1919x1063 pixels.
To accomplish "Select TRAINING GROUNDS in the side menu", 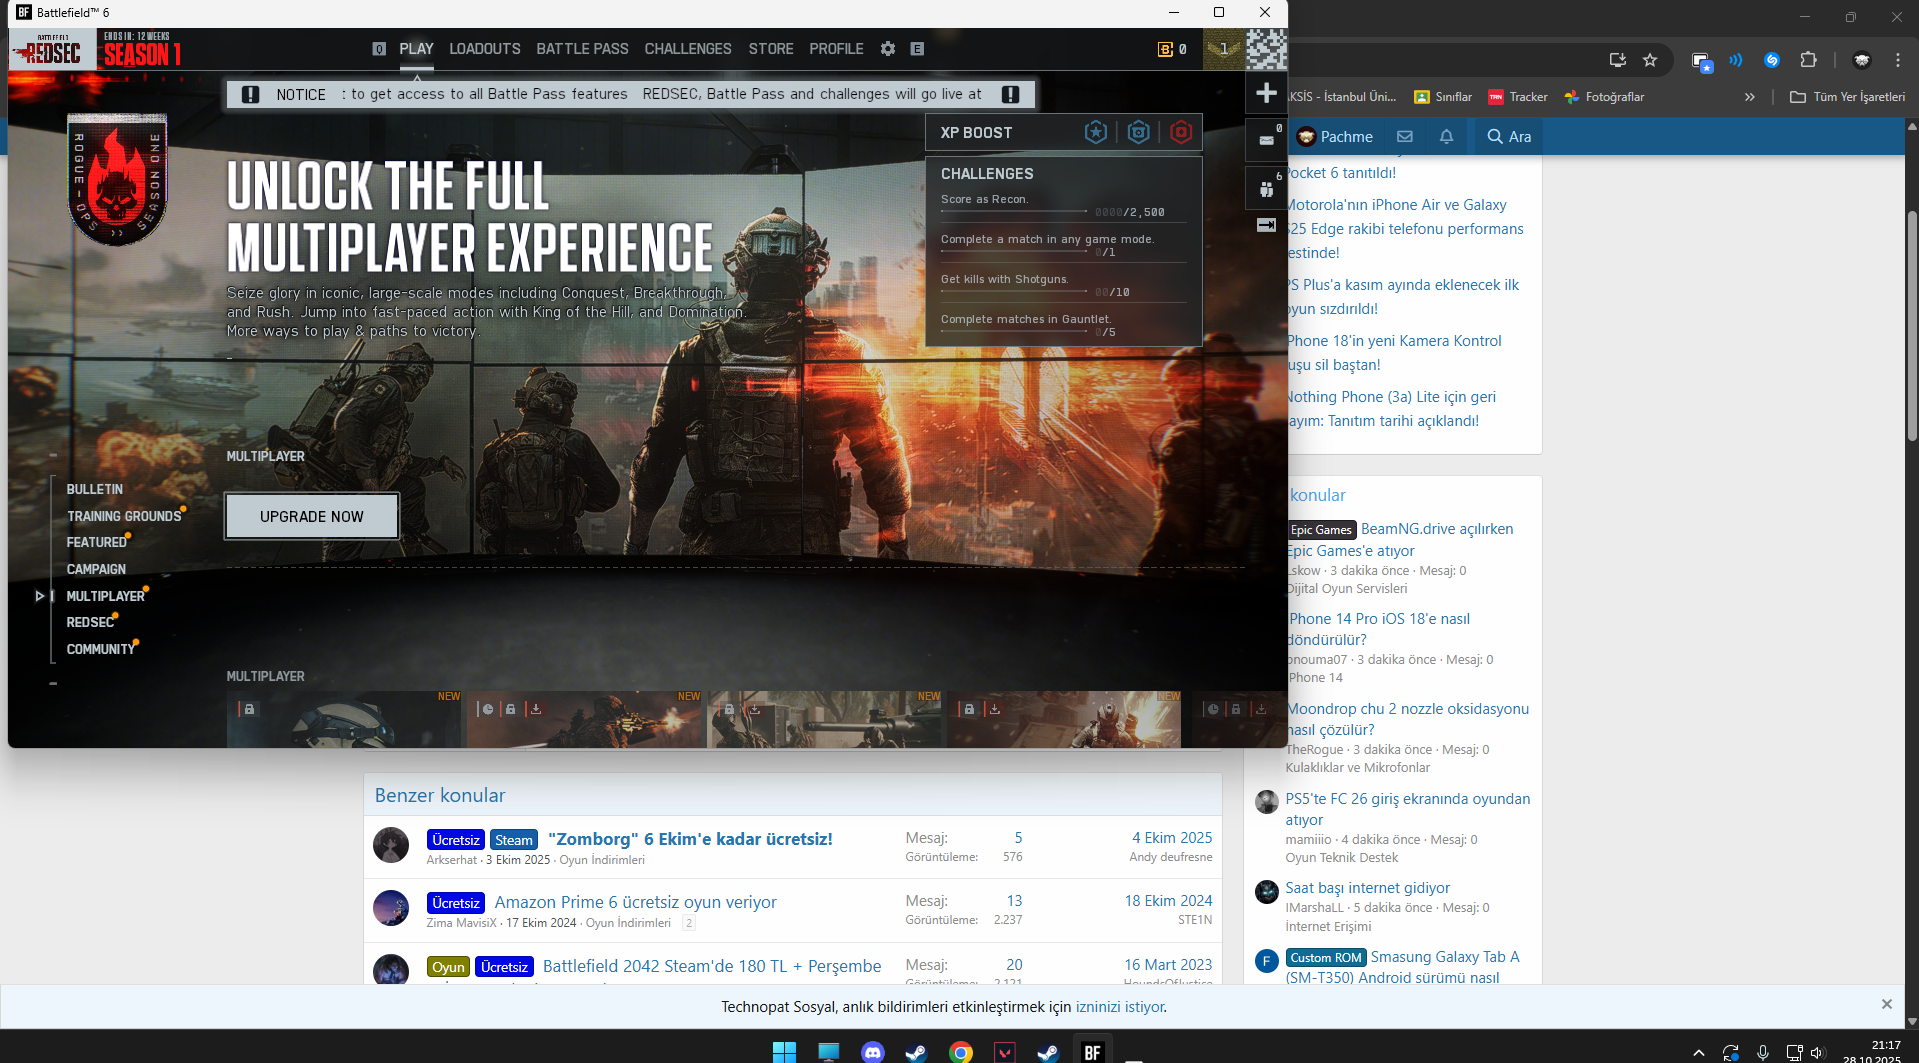I will (x=124, y=516).
